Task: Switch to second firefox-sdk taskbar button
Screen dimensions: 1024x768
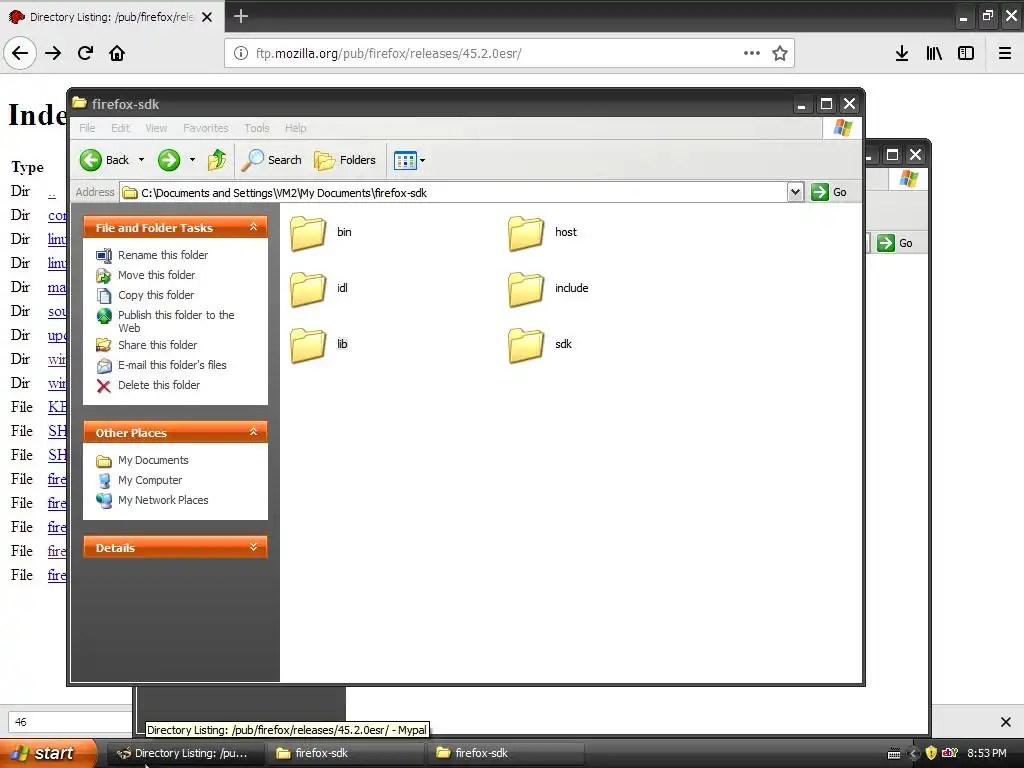Action: 506,753
